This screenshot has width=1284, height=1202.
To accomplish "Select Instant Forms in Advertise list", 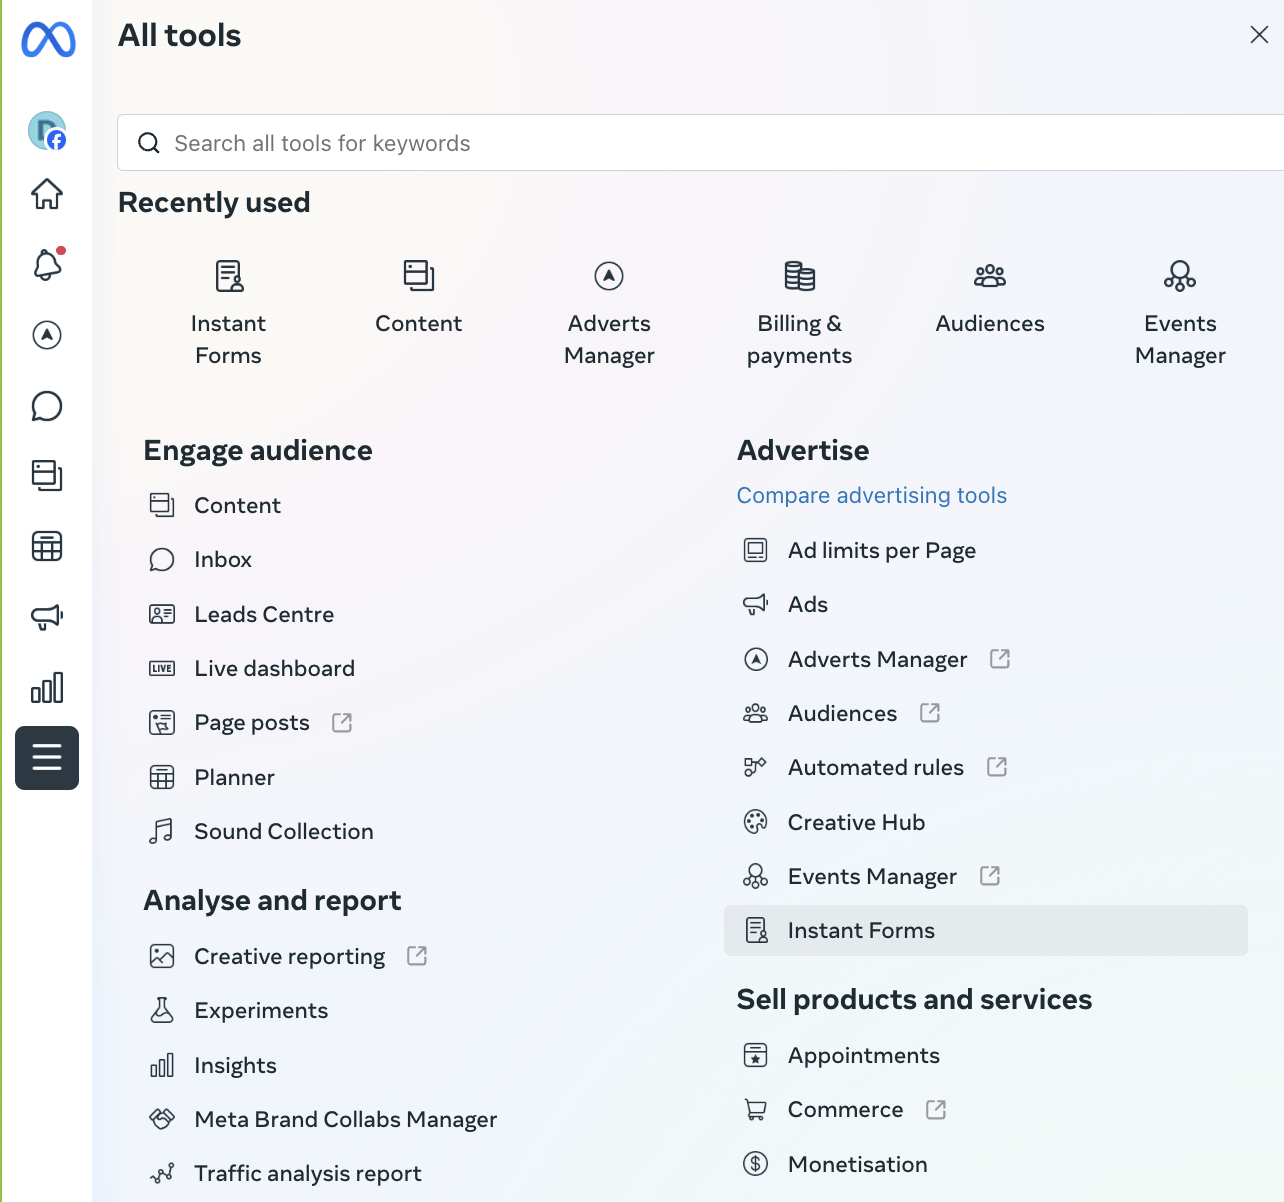I will pos(861,931).
